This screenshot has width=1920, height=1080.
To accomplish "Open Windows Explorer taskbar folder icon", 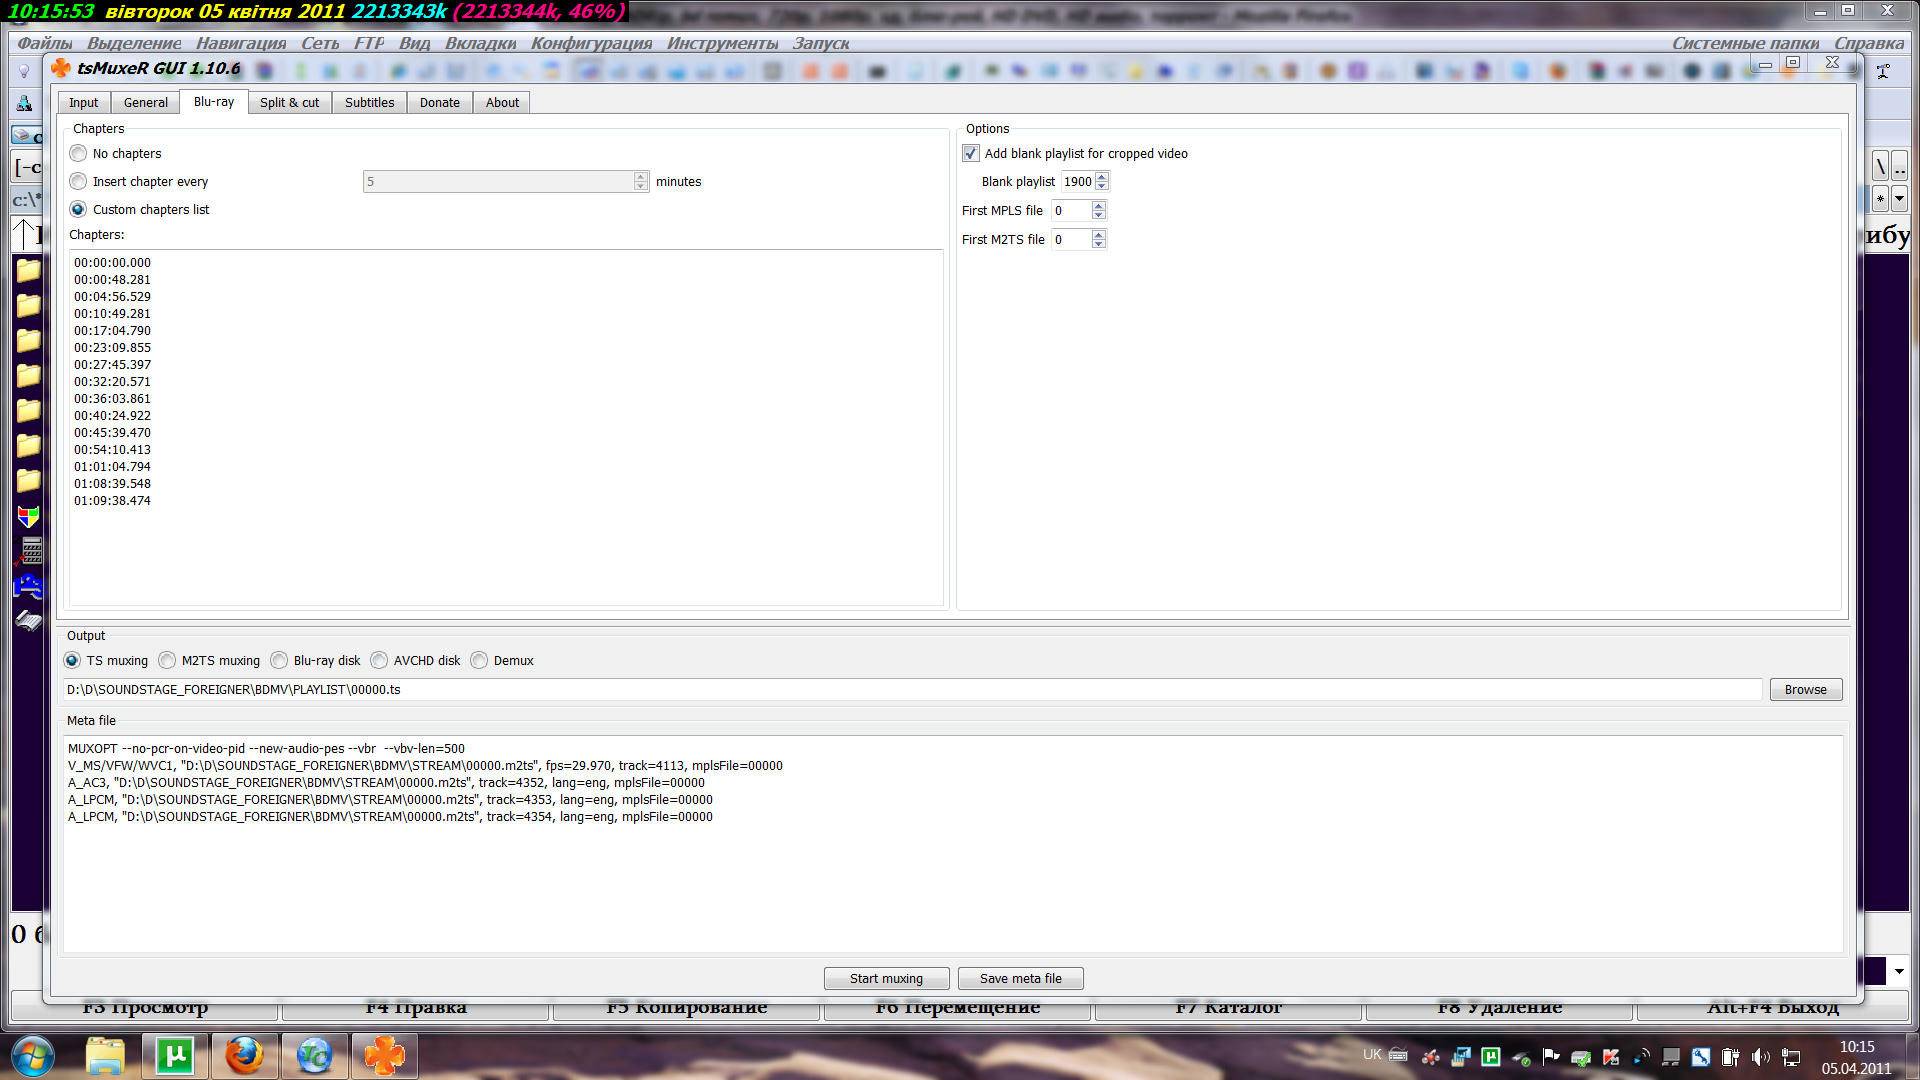I will click(105, 1056).
